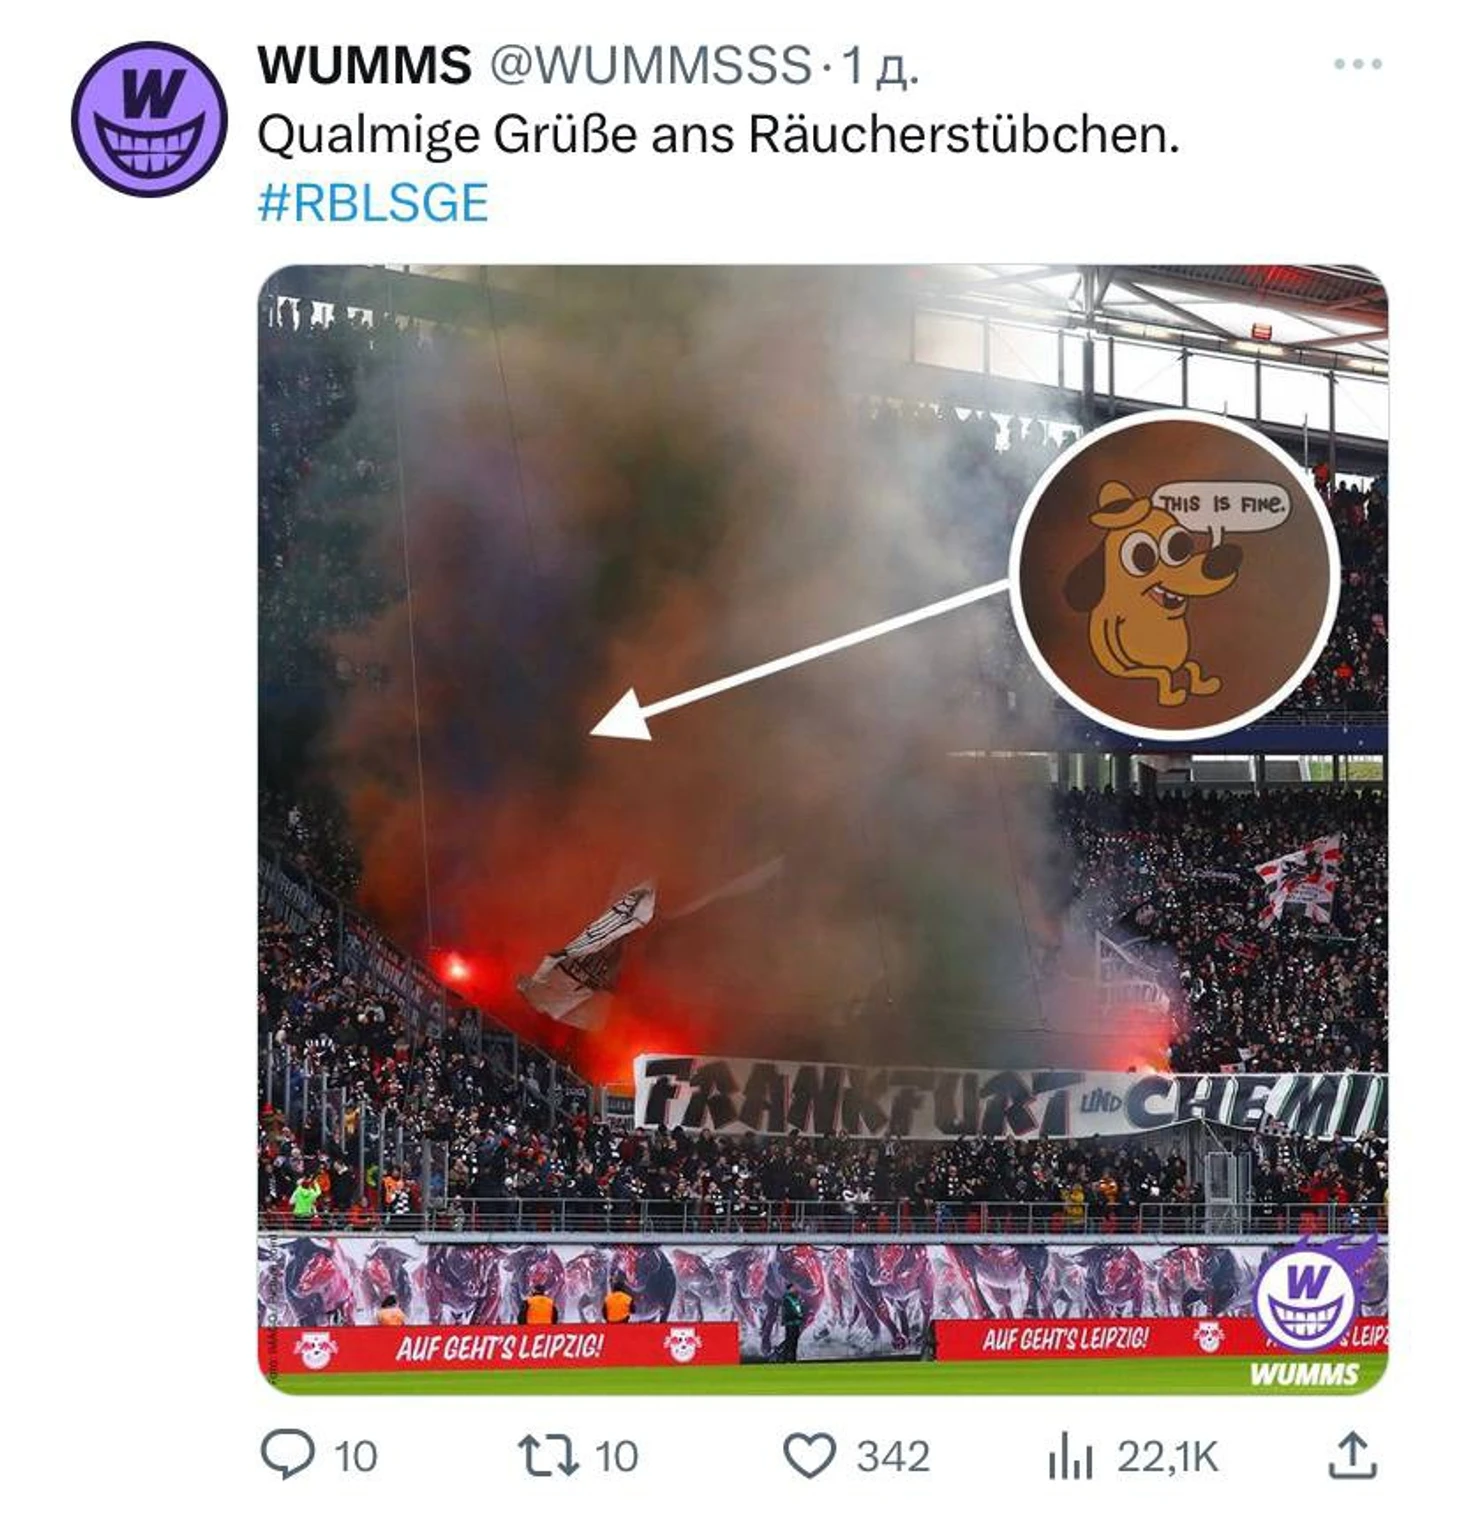Click the repost count 10
The width and height of the screenshot is (1460, 1520).
point(617,1457)
